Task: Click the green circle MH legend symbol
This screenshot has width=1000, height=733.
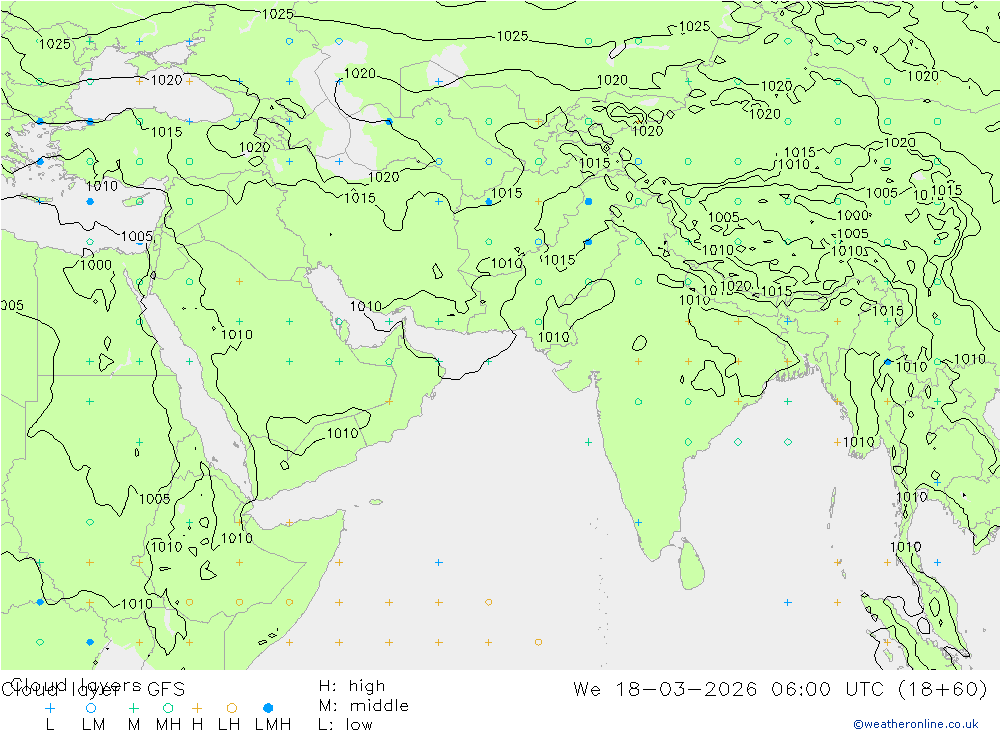Action: pos(168,708)
